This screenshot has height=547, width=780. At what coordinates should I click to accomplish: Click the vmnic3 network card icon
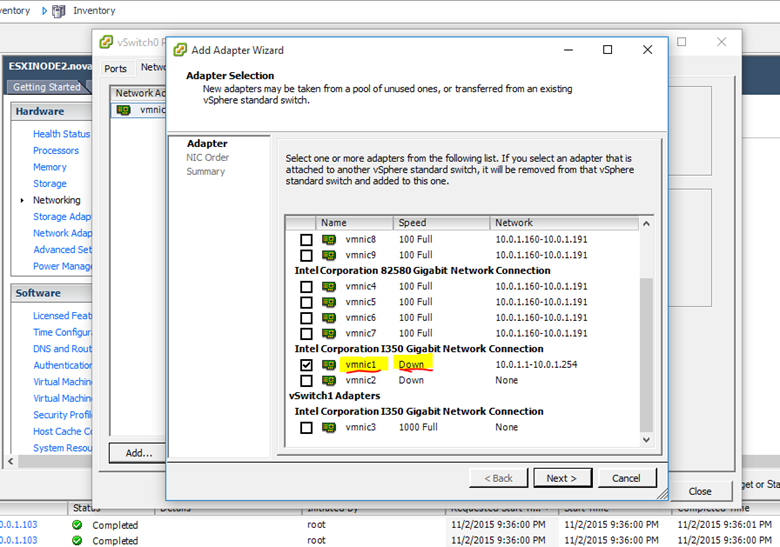tap(329, 428)
